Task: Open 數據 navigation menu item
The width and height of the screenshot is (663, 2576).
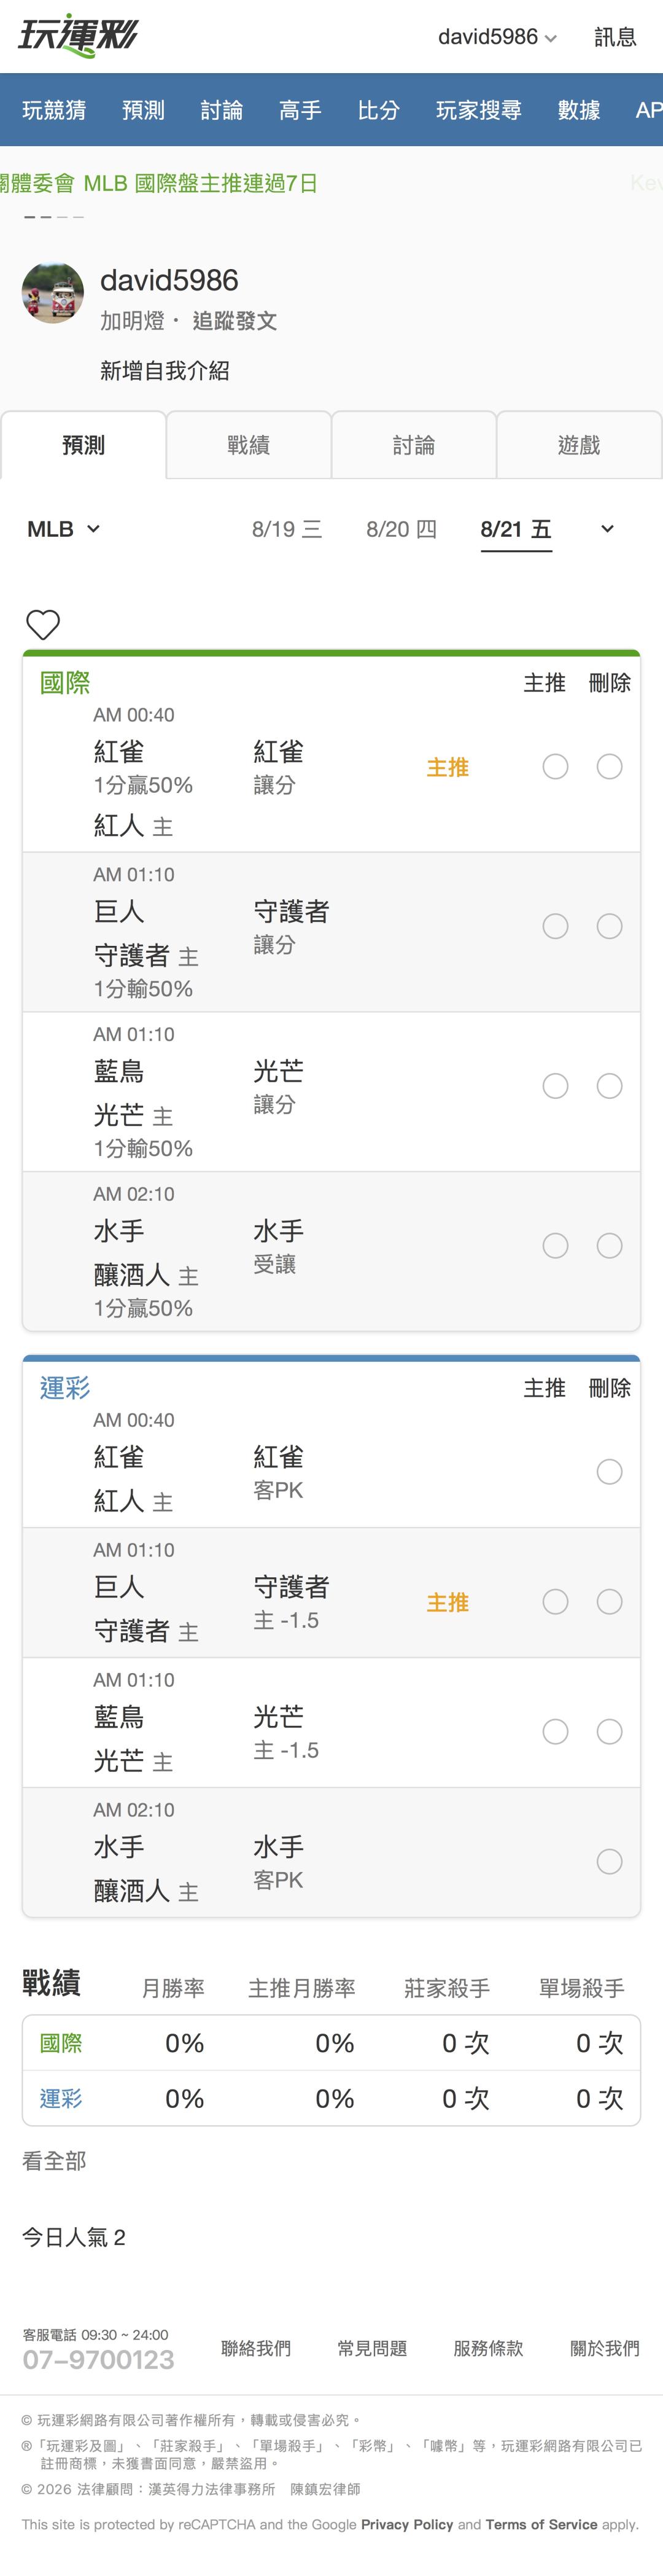Action: click(579, 110)
